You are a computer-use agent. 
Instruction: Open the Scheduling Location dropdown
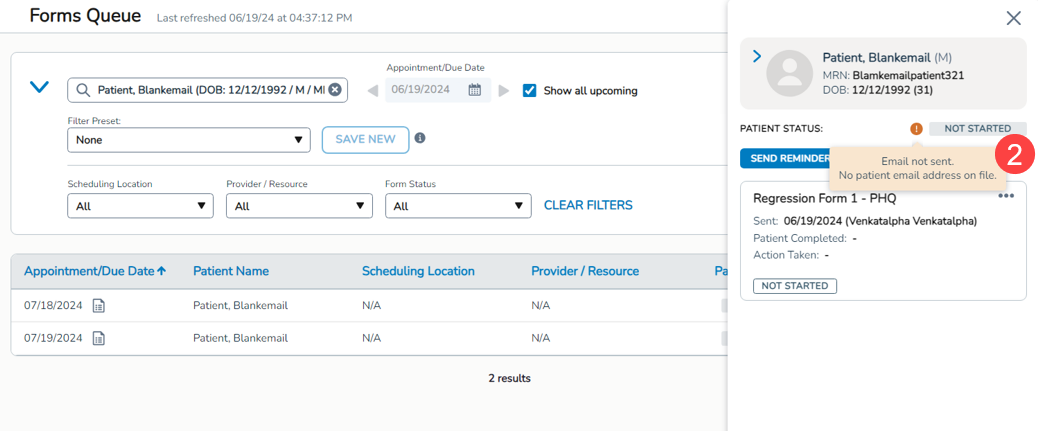[140, 206]
